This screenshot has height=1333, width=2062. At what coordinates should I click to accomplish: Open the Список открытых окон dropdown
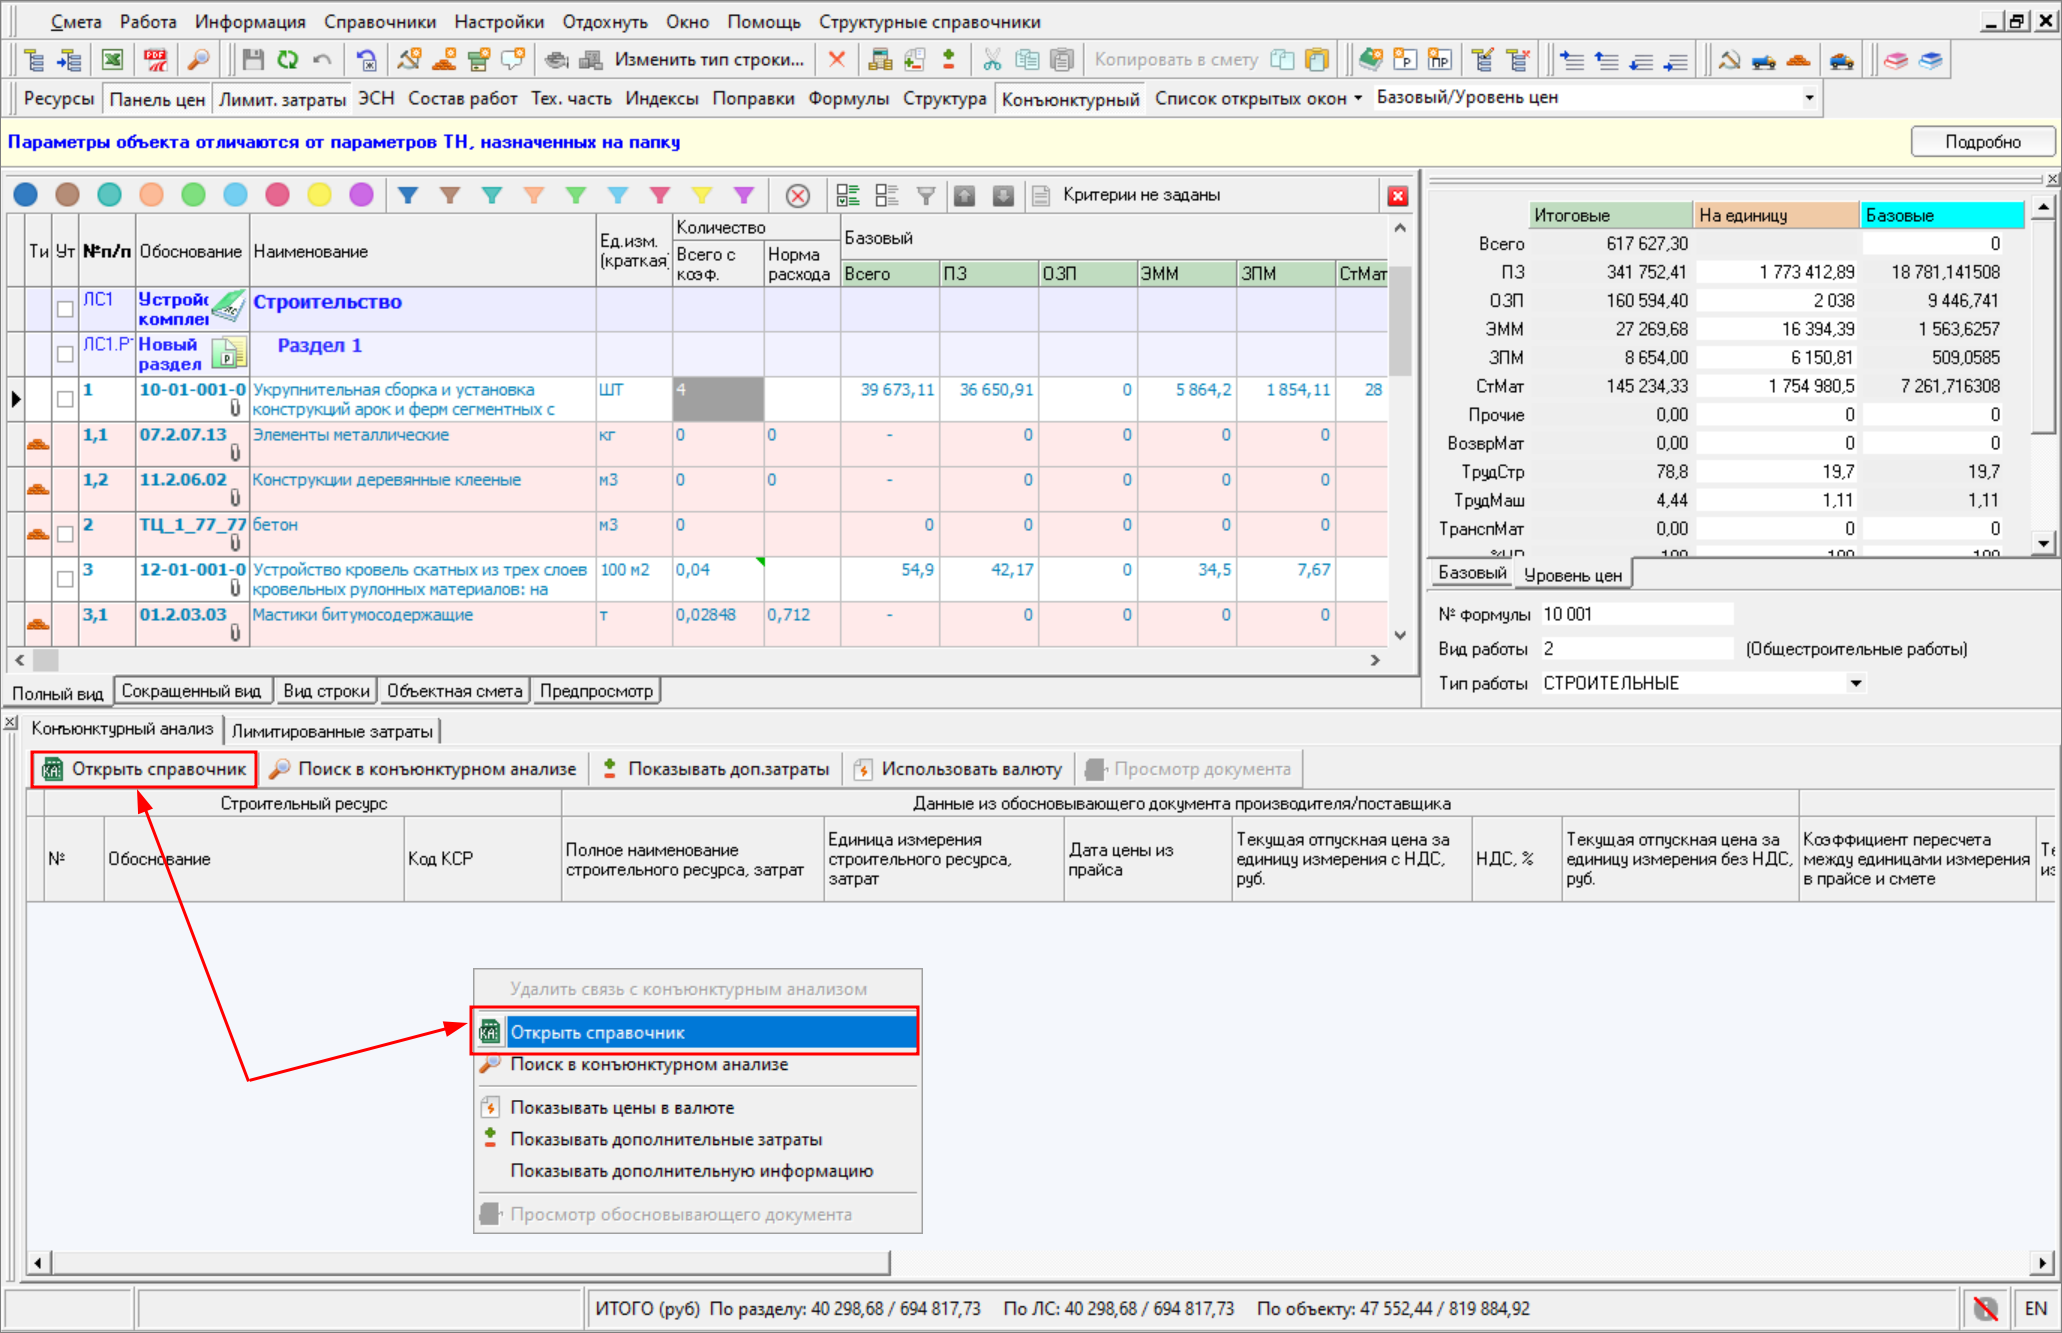[x=1258, y=98]
